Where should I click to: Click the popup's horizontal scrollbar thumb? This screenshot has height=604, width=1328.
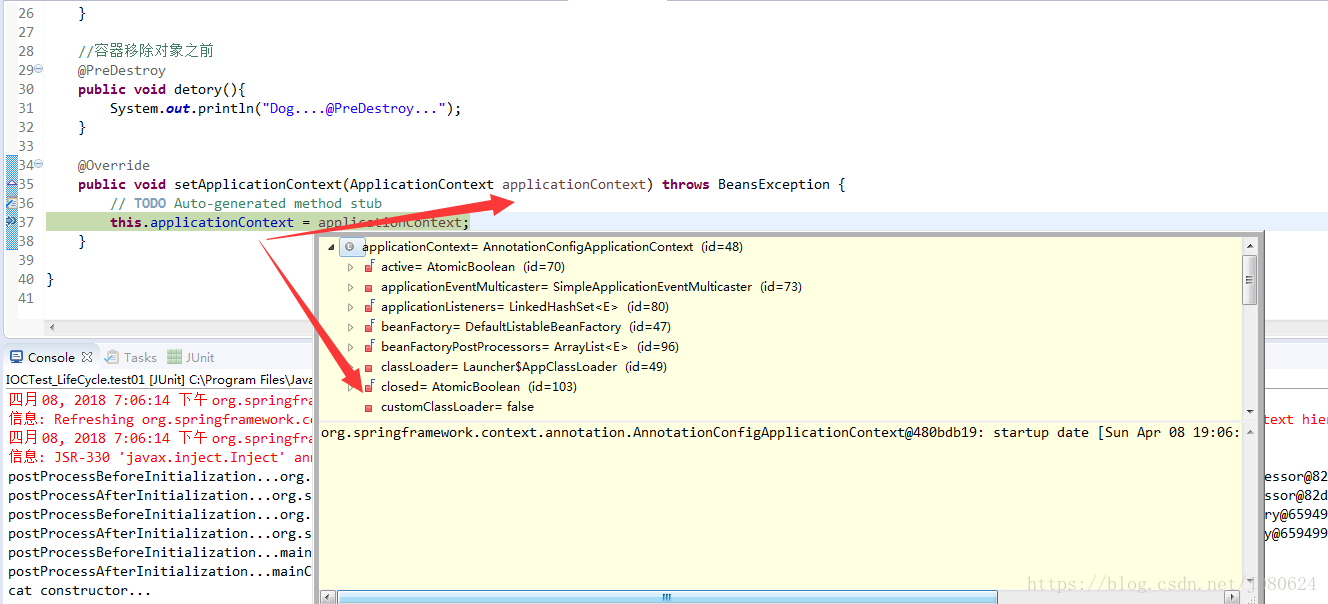(665, 597)
